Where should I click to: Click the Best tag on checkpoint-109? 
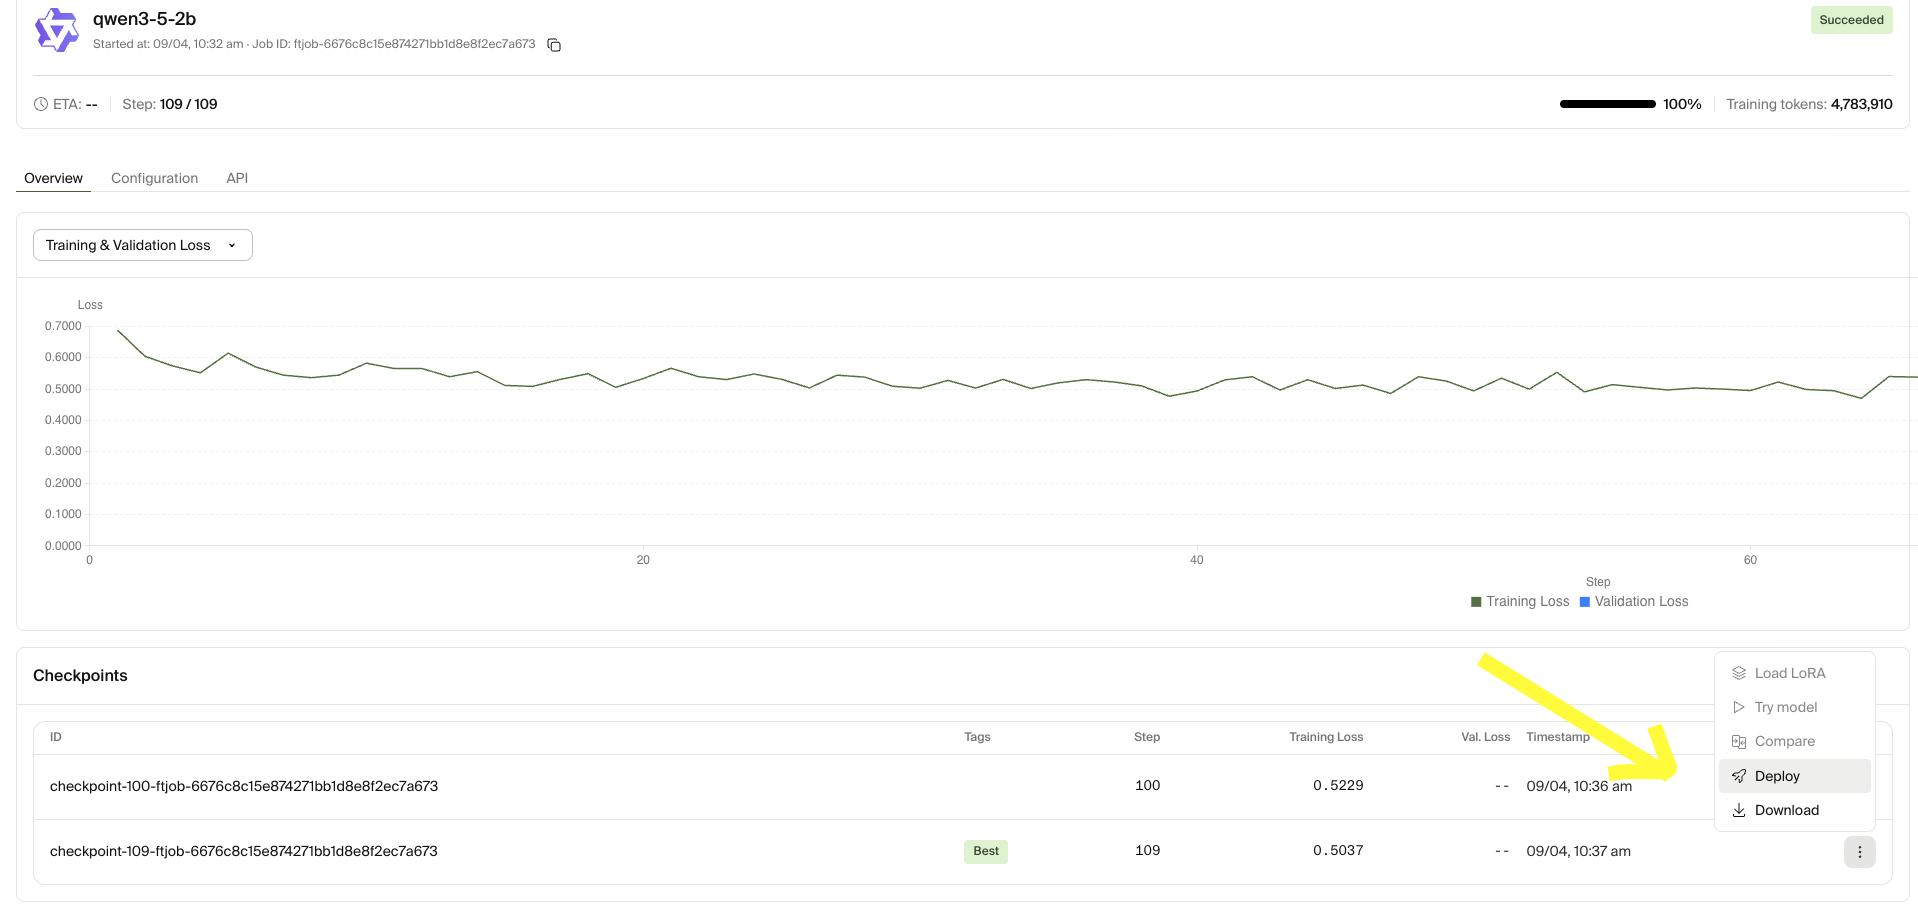pyautogui.click(x=986, y=851)
